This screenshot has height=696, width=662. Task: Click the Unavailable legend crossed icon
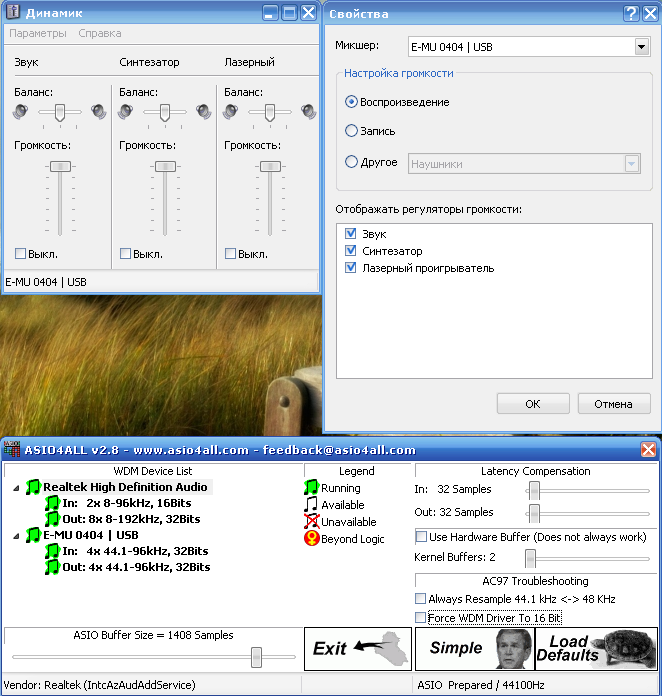(x=312, y=521)
